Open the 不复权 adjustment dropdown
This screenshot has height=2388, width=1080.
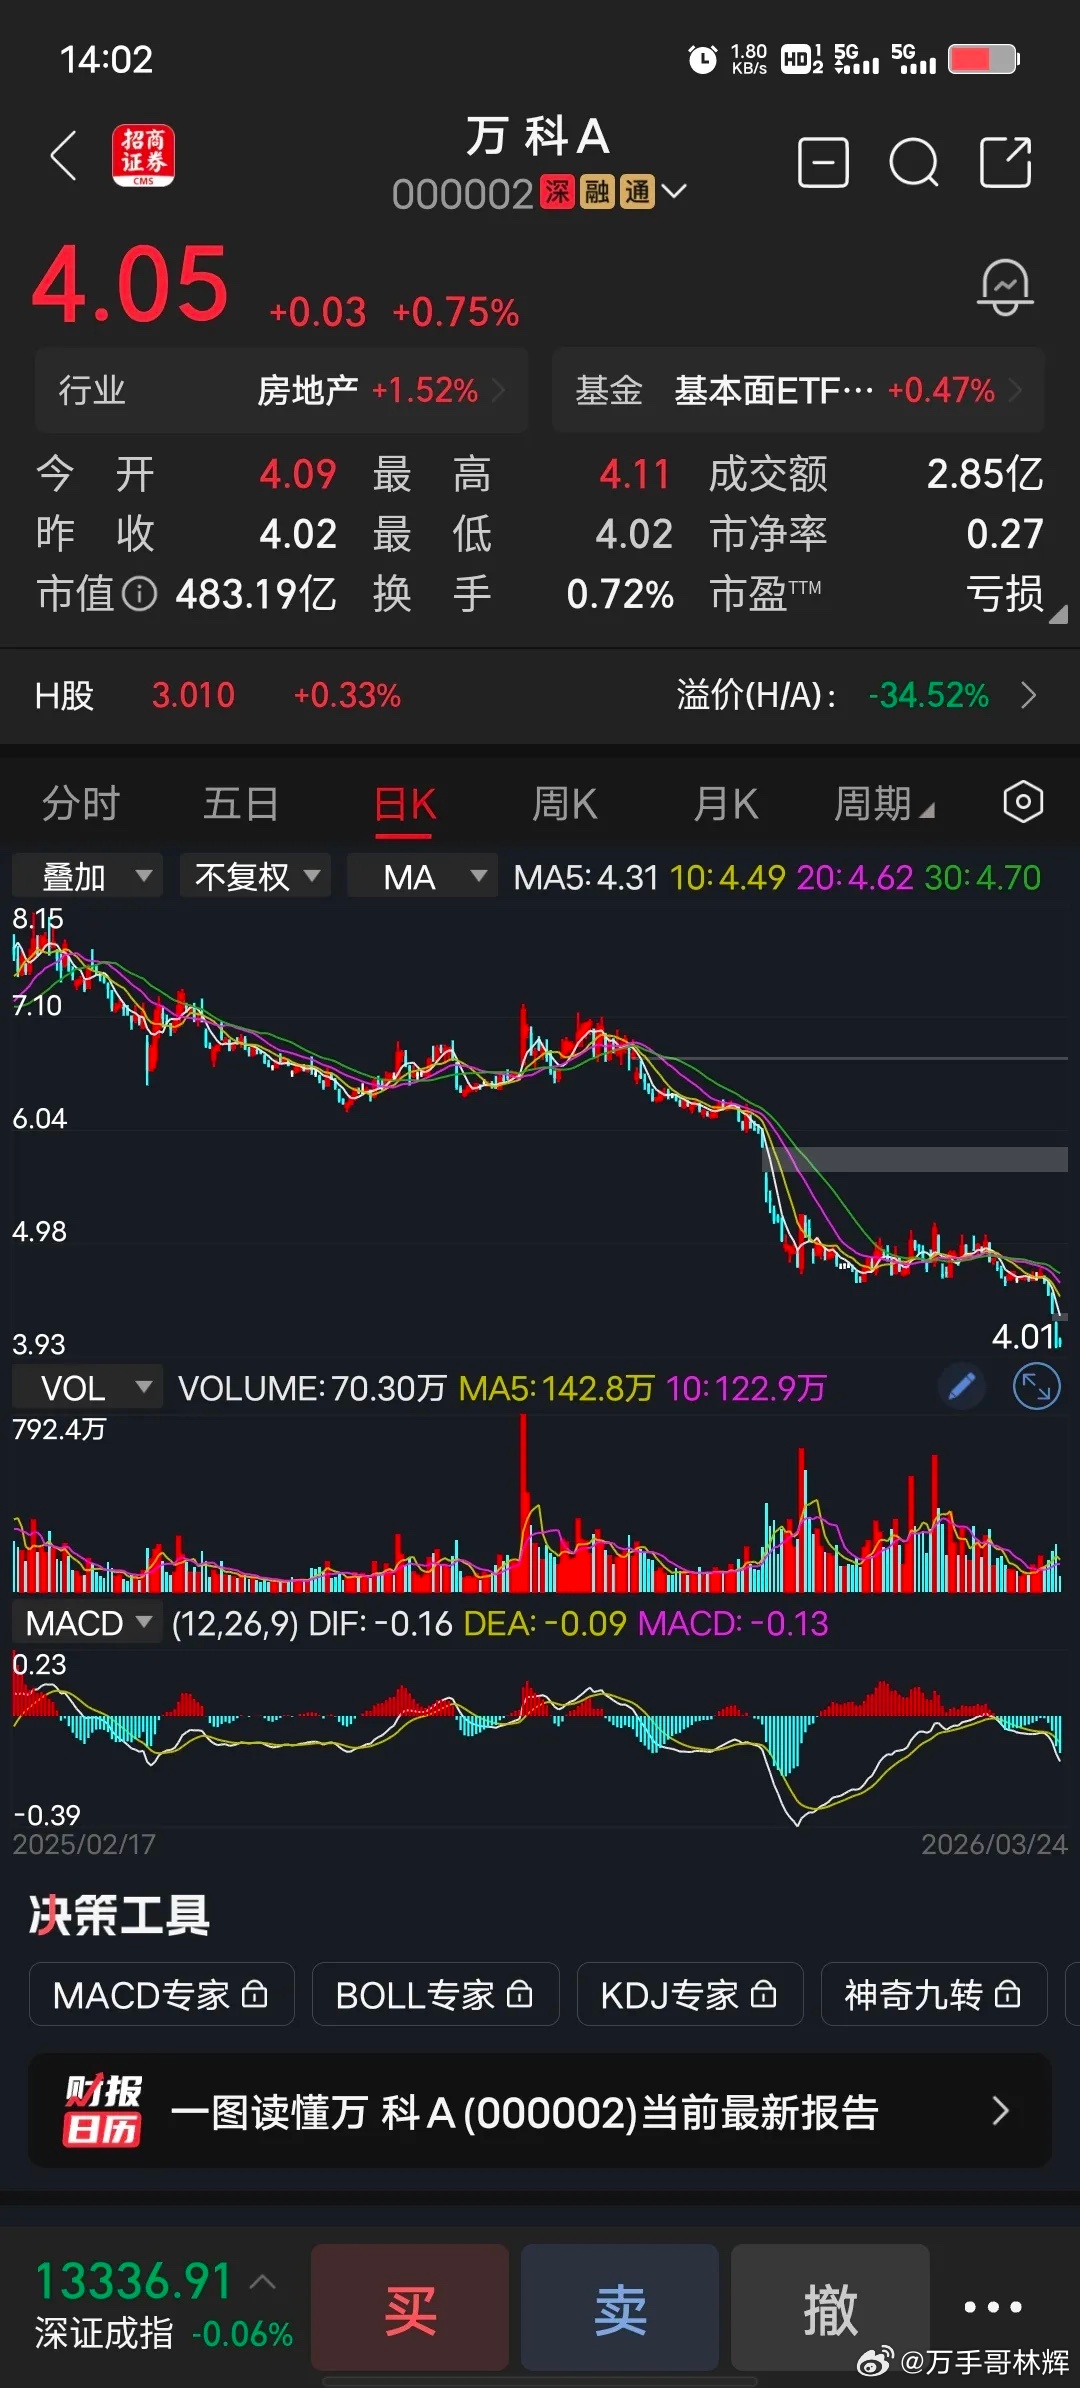pyautogui.click(x=255, y=876)
